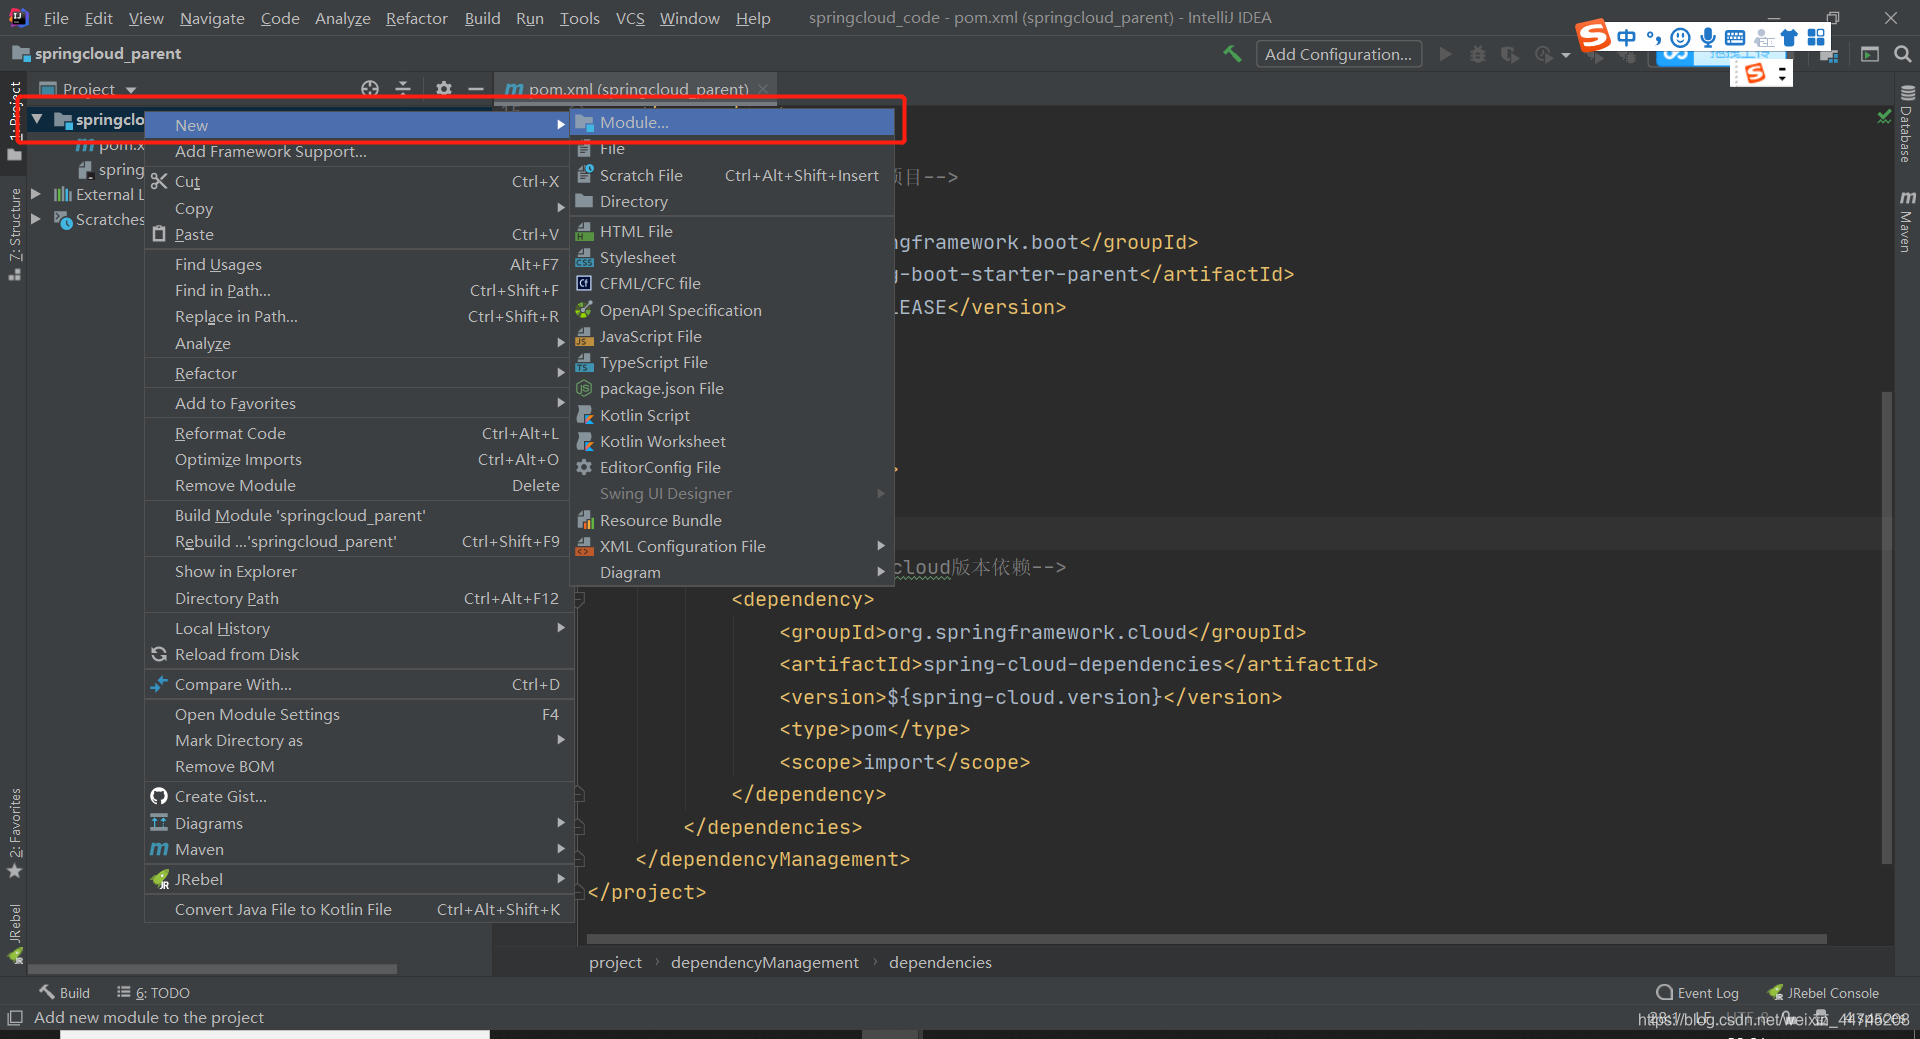Expand Scratches and Consoles tree node
This screenshot has width=1920, height=1039.
click(x=36, y=219)
